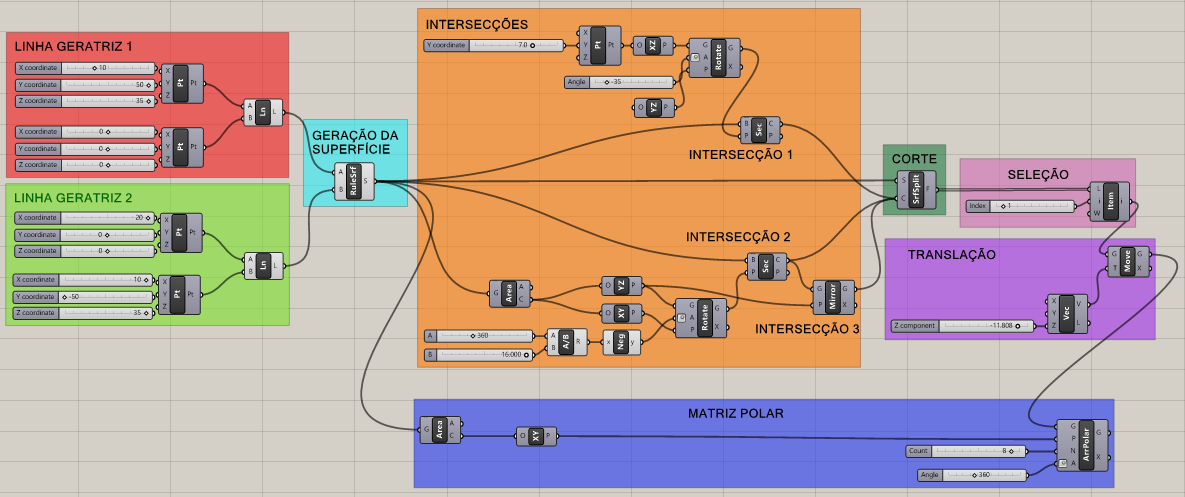Select the Item component in SELEÇÃO group
This screenshot has width=1185, height=497.
click(1112, 200)
